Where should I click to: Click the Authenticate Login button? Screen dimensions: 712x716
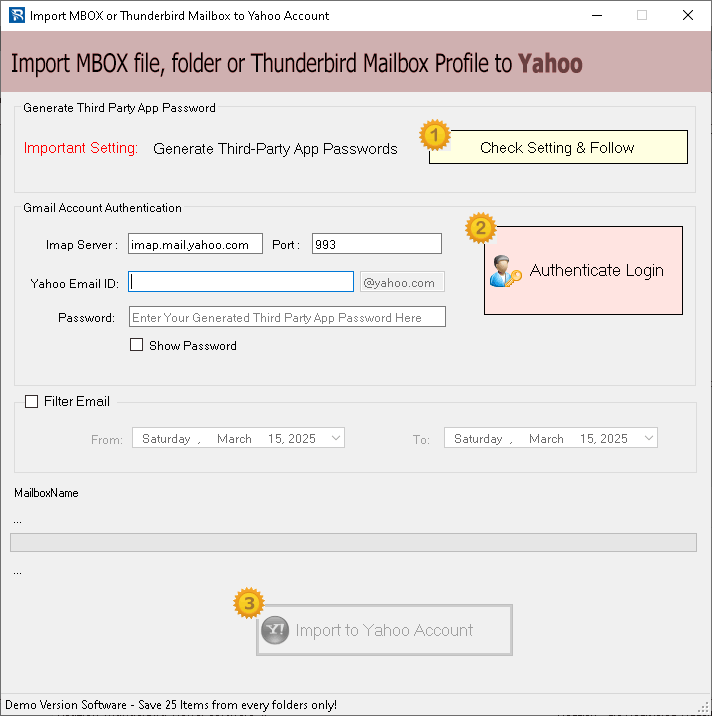pos(583,270)
